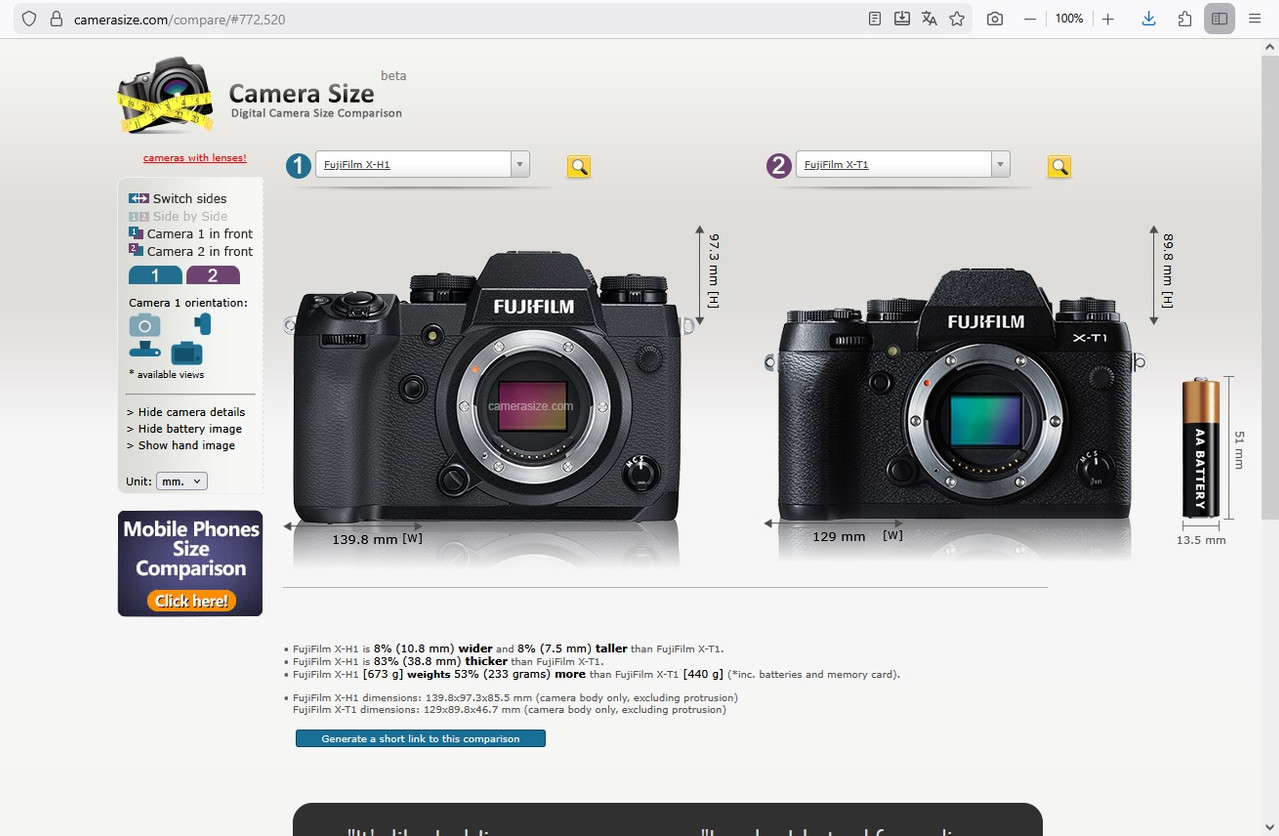This screenshot has height=836, width=1279.
Task: Click the 97.3 mm height label
Action: tap(714, 270)
